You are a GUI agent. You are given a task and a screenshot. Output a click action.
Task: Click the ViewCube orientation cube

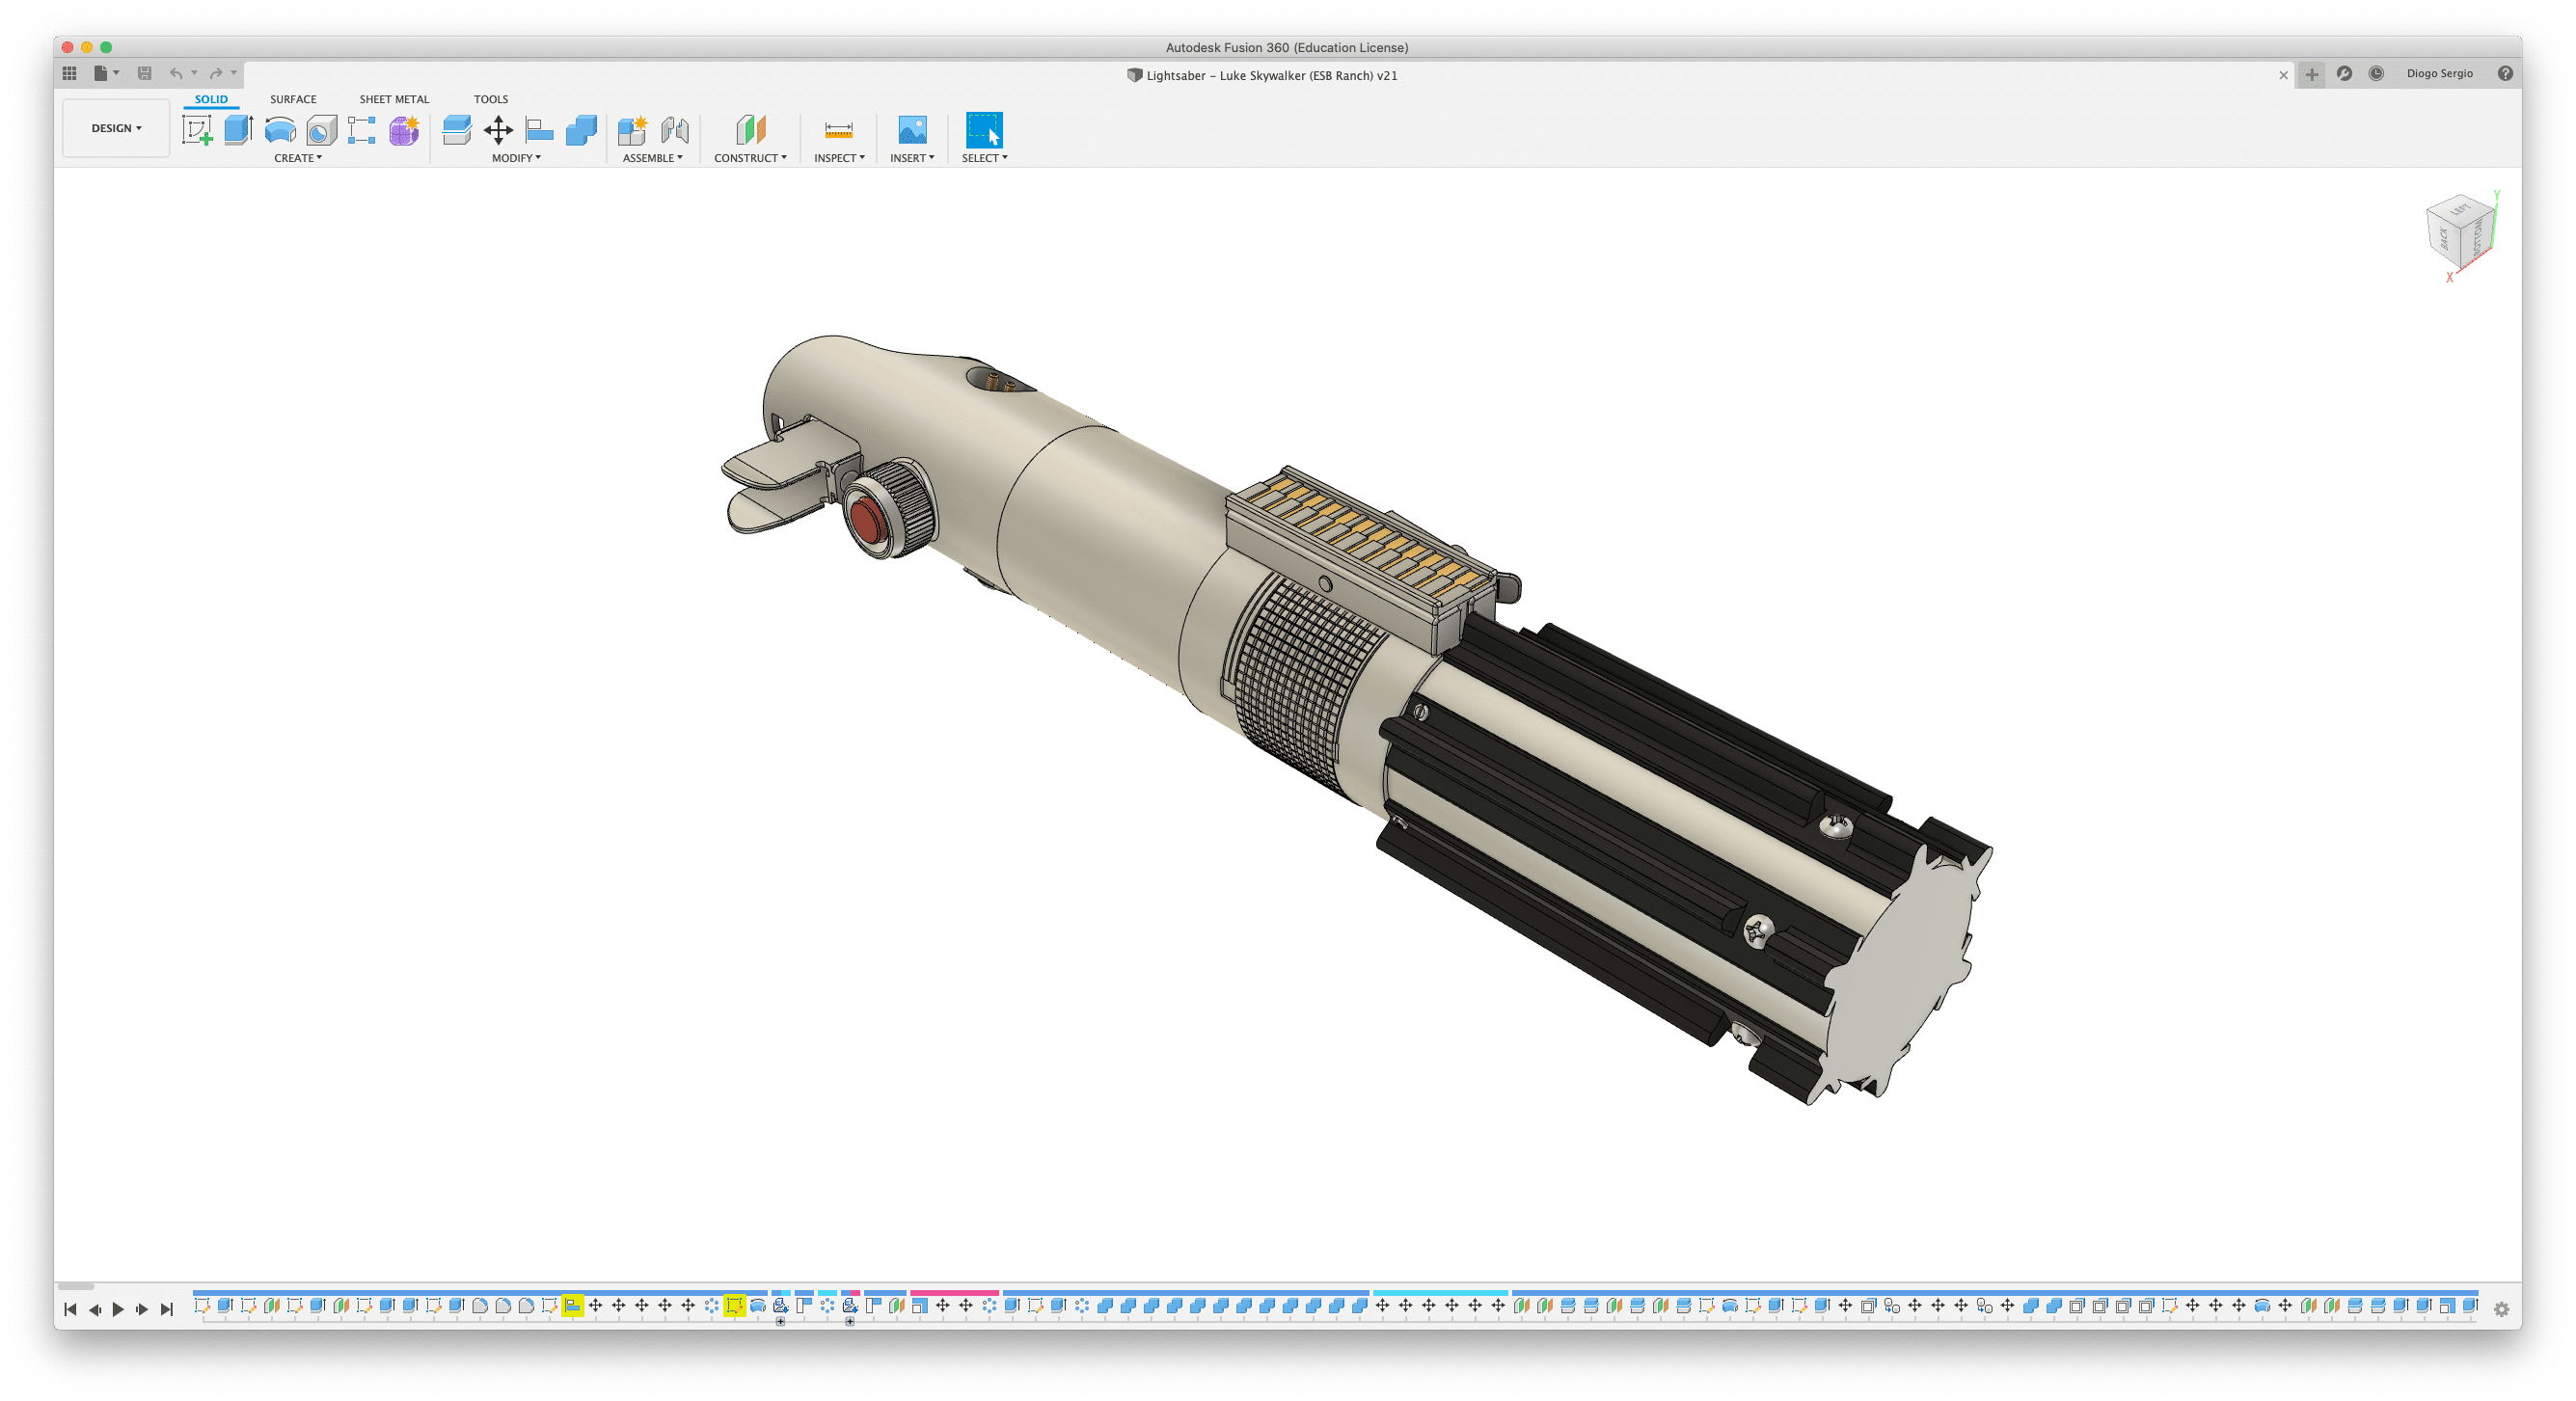coord(2460,233)
